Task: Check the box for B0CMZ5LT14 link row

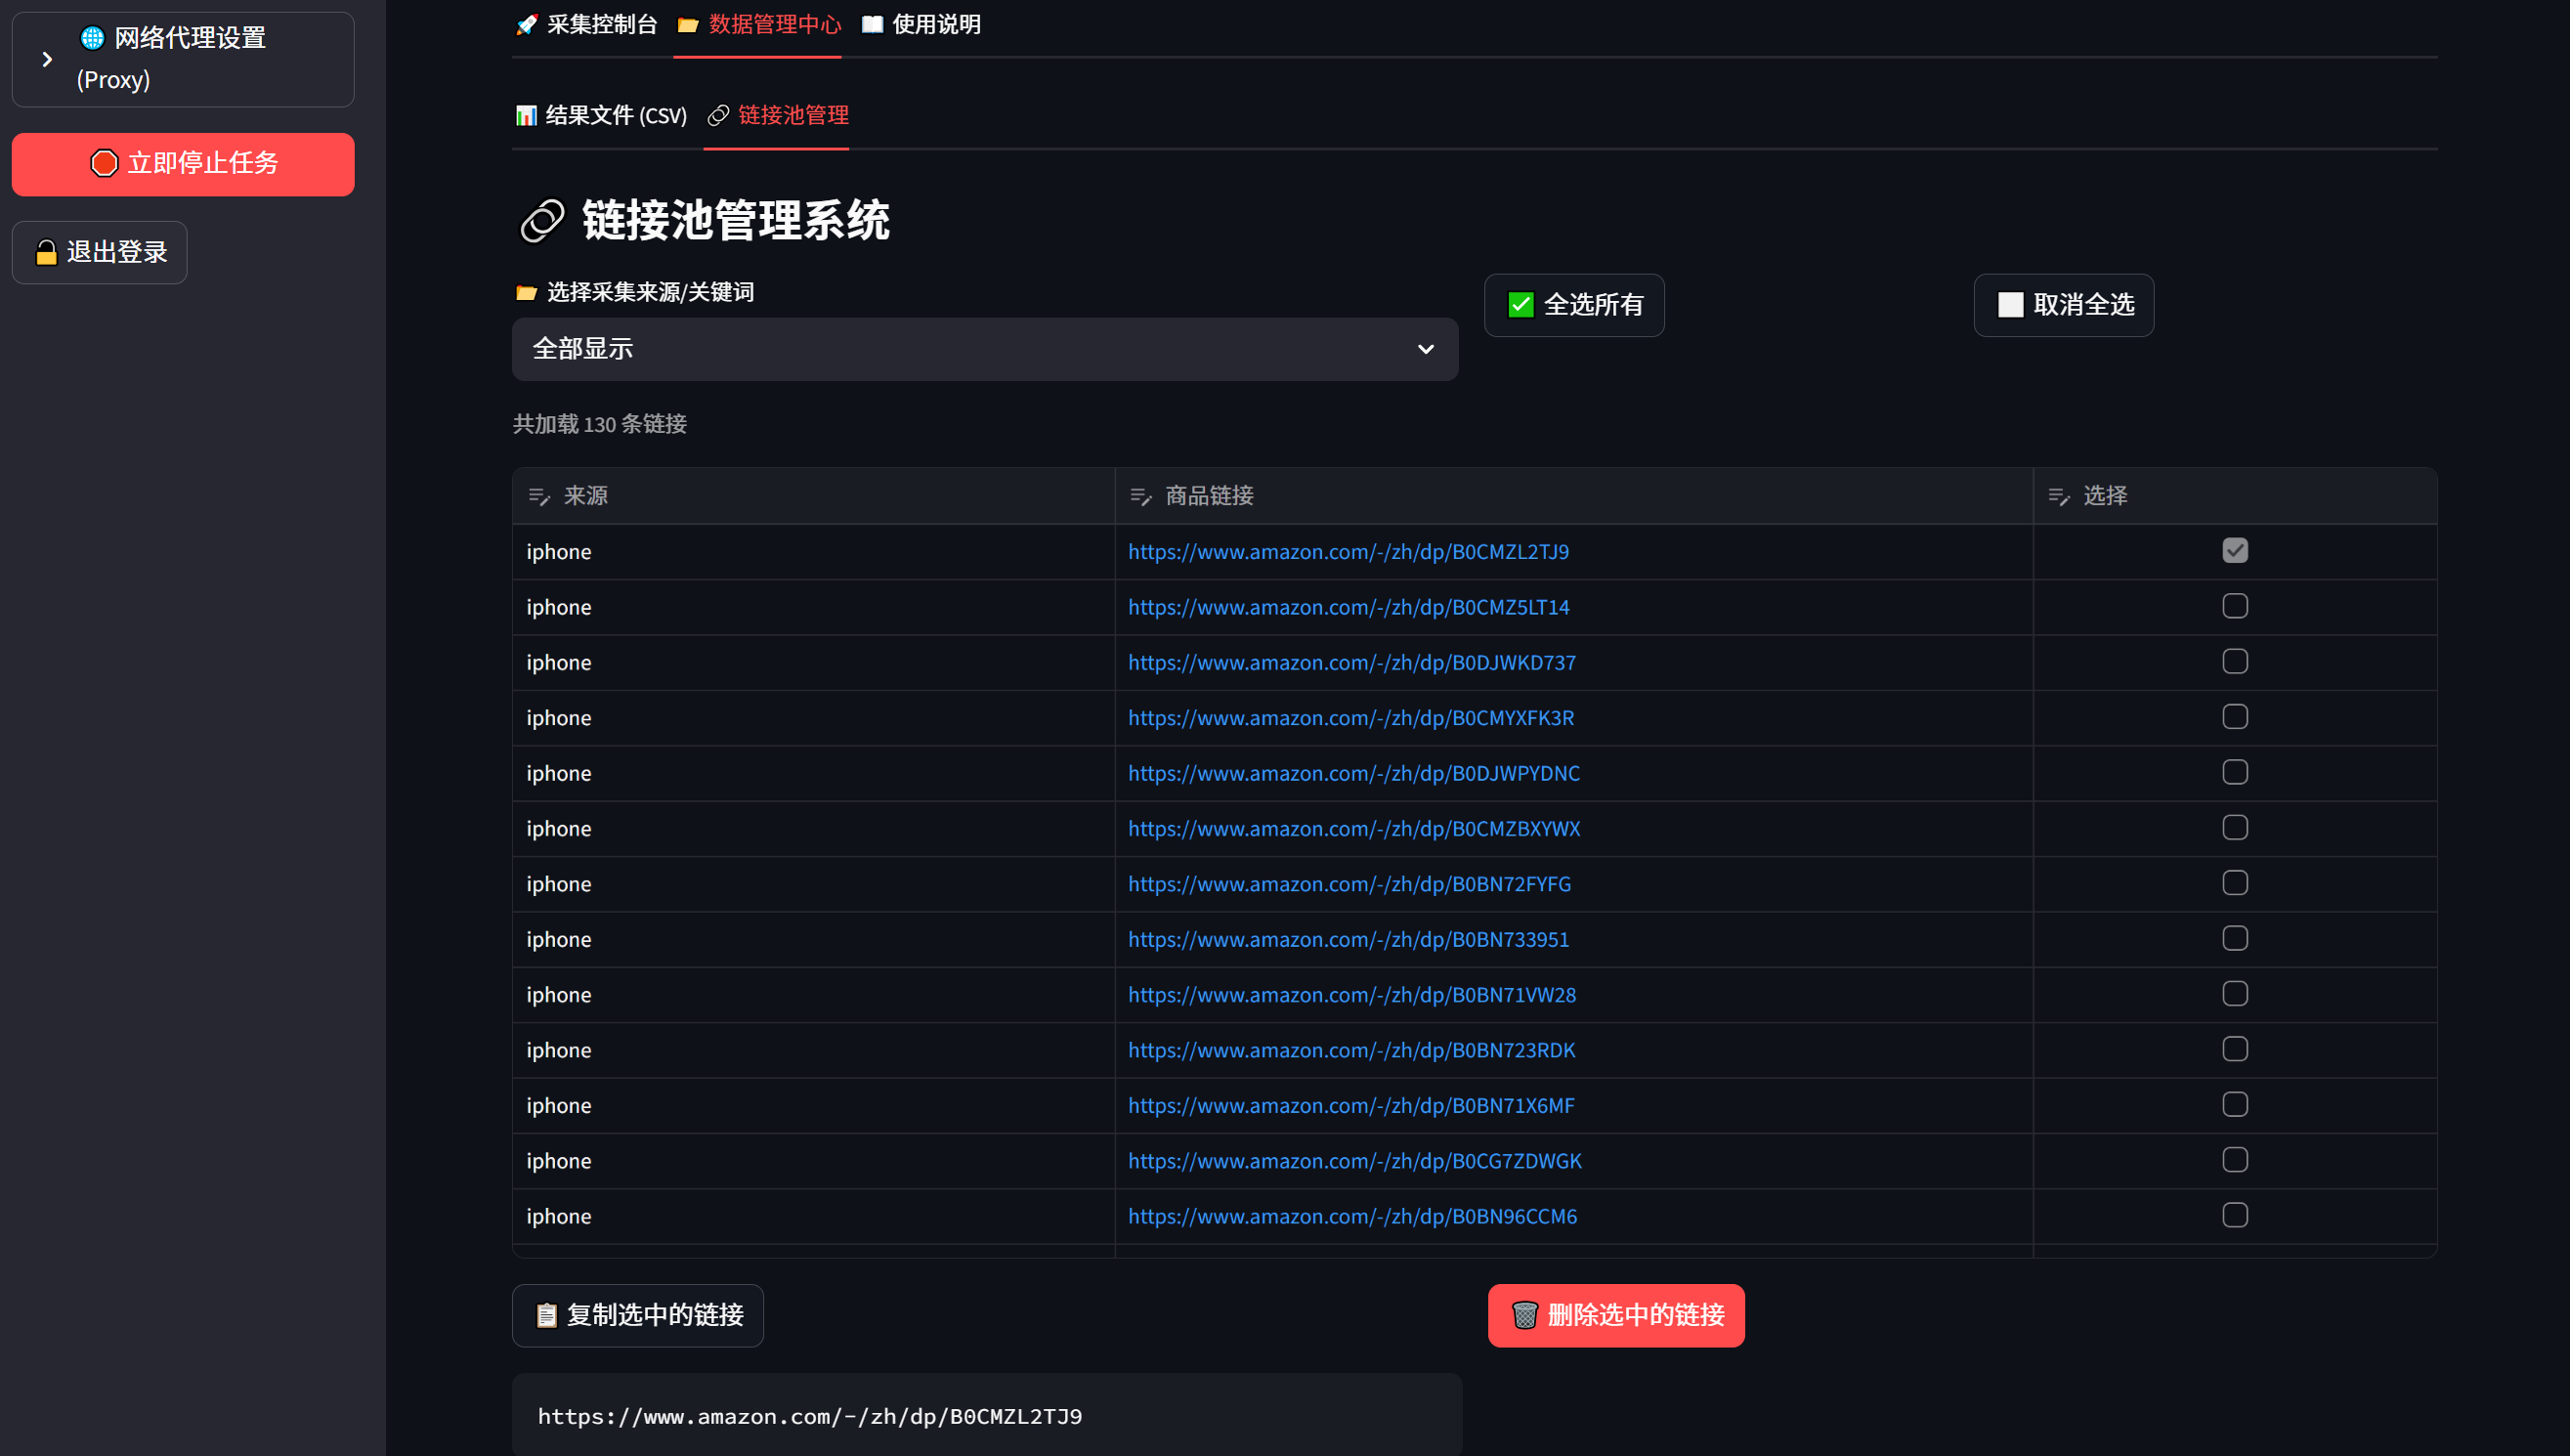Action: (2234, 606)
